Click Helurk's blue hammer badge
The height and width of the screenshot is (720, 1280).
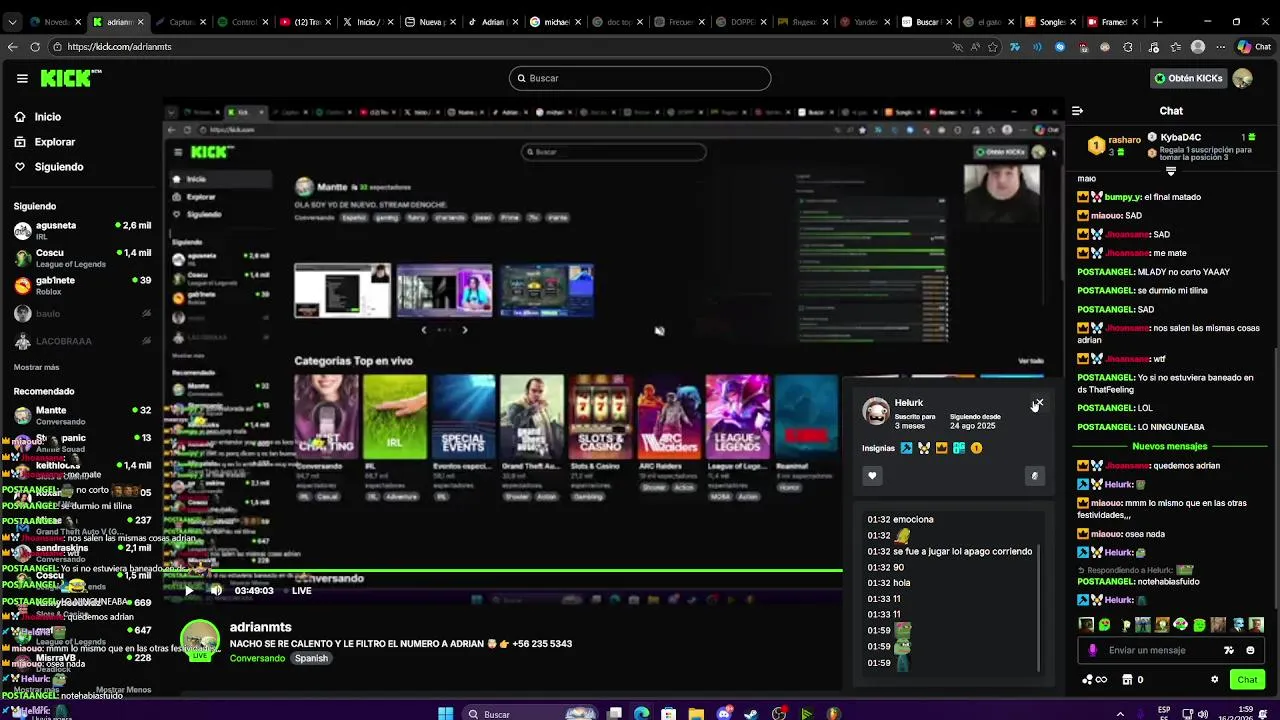click(x=906, y=448)
